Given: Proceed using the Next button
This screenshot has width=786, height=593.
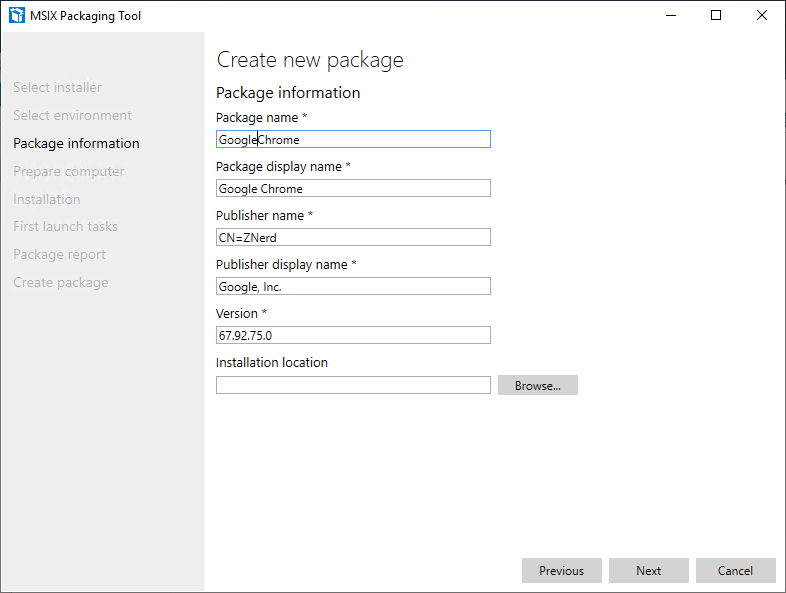Looking at the screenshot, I should click(x=649, y=570).
